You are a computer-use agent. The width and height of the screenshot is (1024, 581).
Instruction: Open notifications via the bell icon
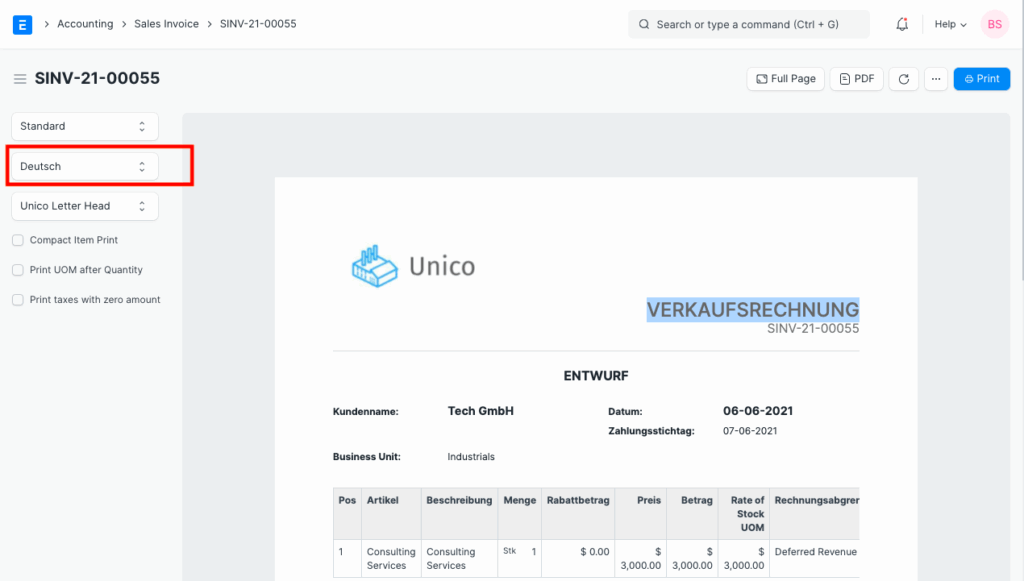(x=901, y=24)
